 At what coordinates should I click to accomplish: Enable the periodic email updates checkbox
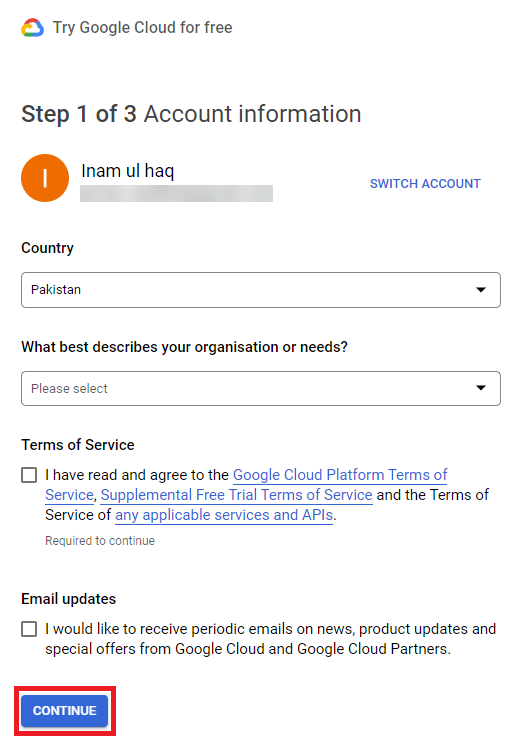click(x=29, y=629)
